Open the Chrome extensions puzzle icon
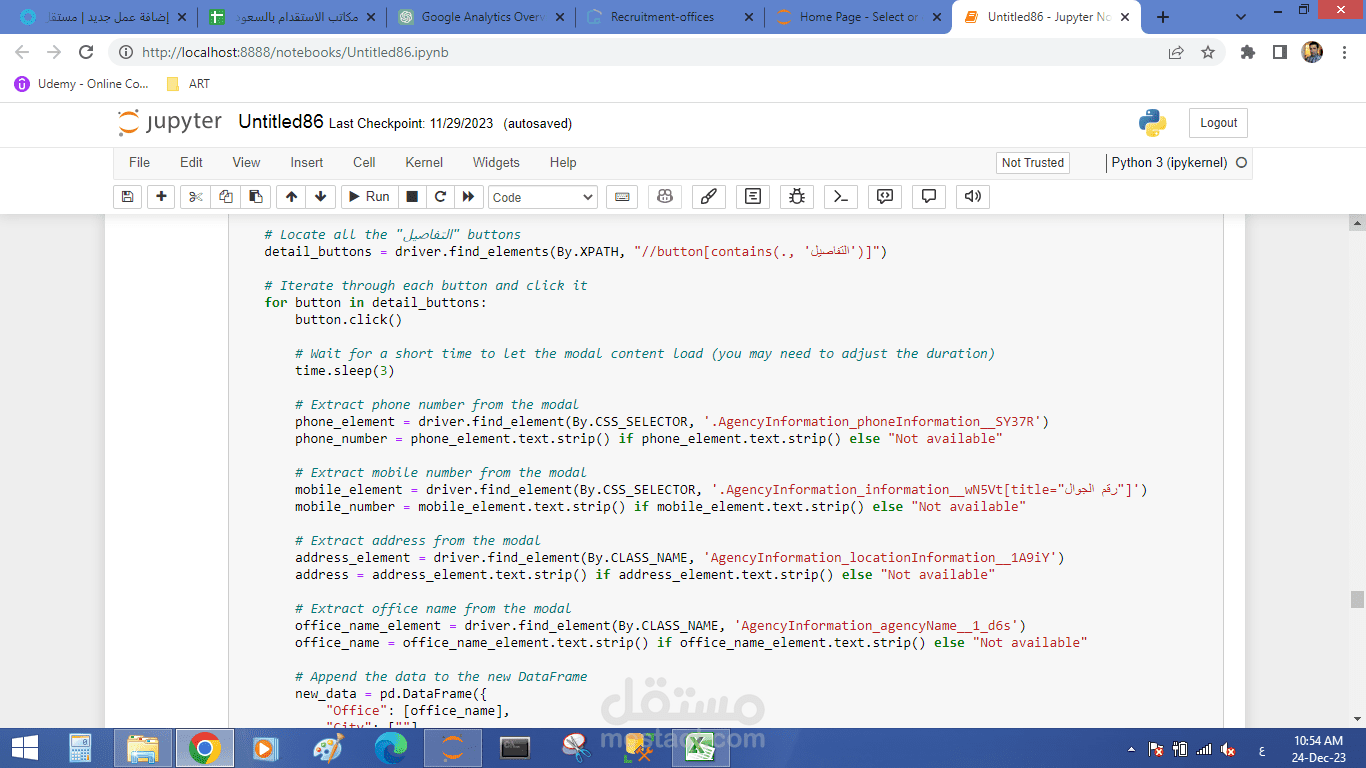 [1248, 52]
